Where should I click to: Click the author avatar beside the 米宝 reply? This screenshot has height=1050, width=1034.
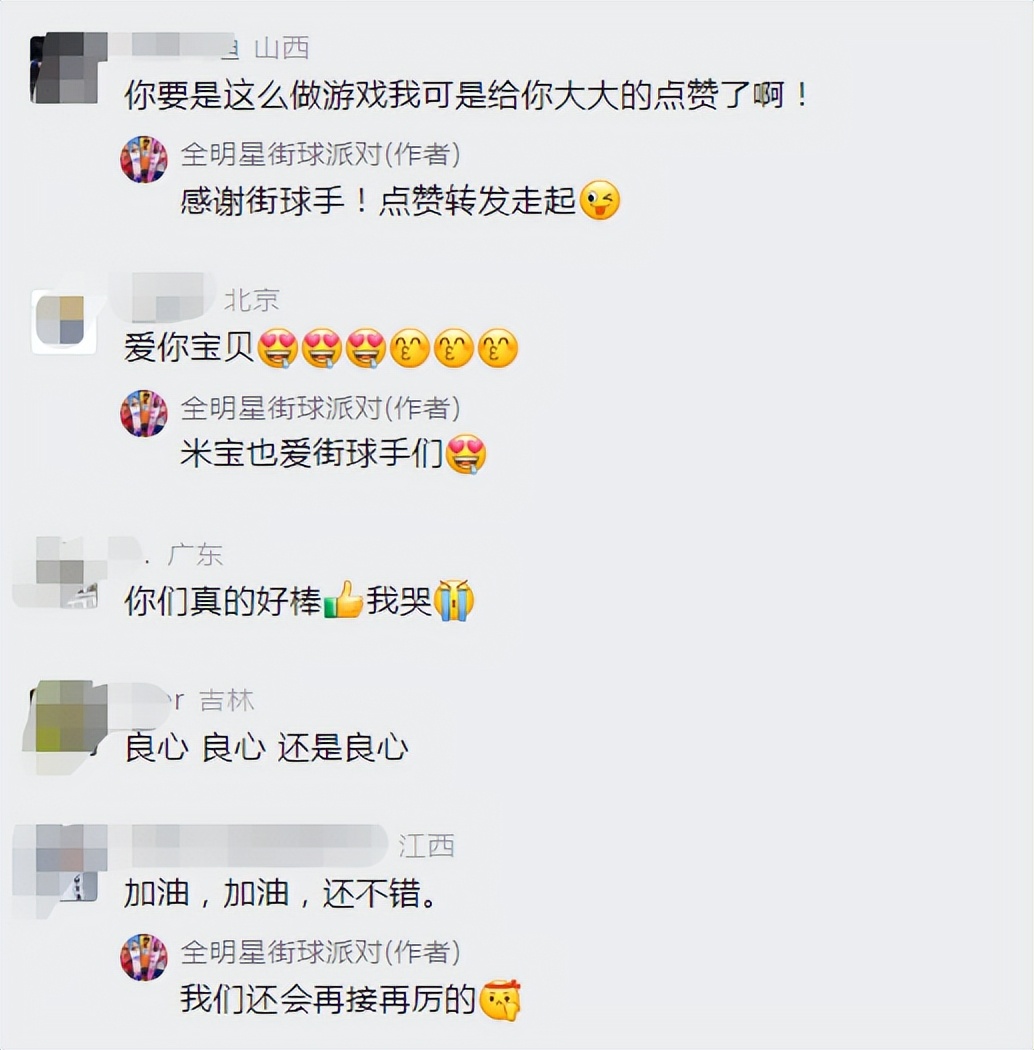143,412
